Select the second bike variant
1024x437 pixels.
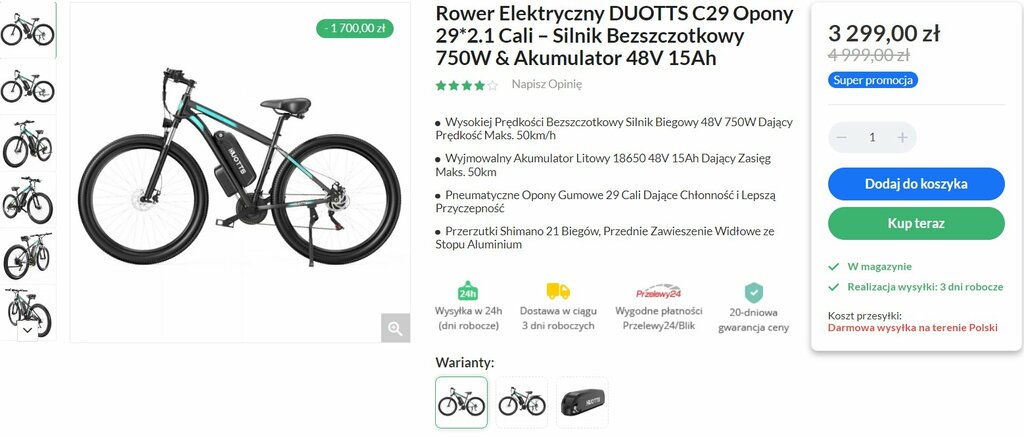[522, 402]
